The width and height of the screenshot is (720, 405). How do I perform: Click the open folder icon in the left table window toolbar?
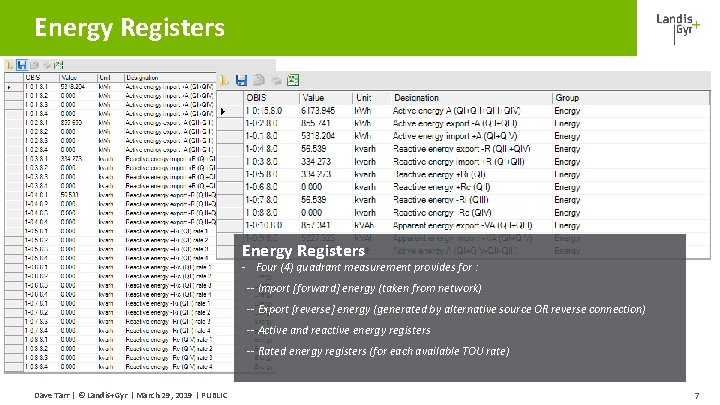coord(9,65)
